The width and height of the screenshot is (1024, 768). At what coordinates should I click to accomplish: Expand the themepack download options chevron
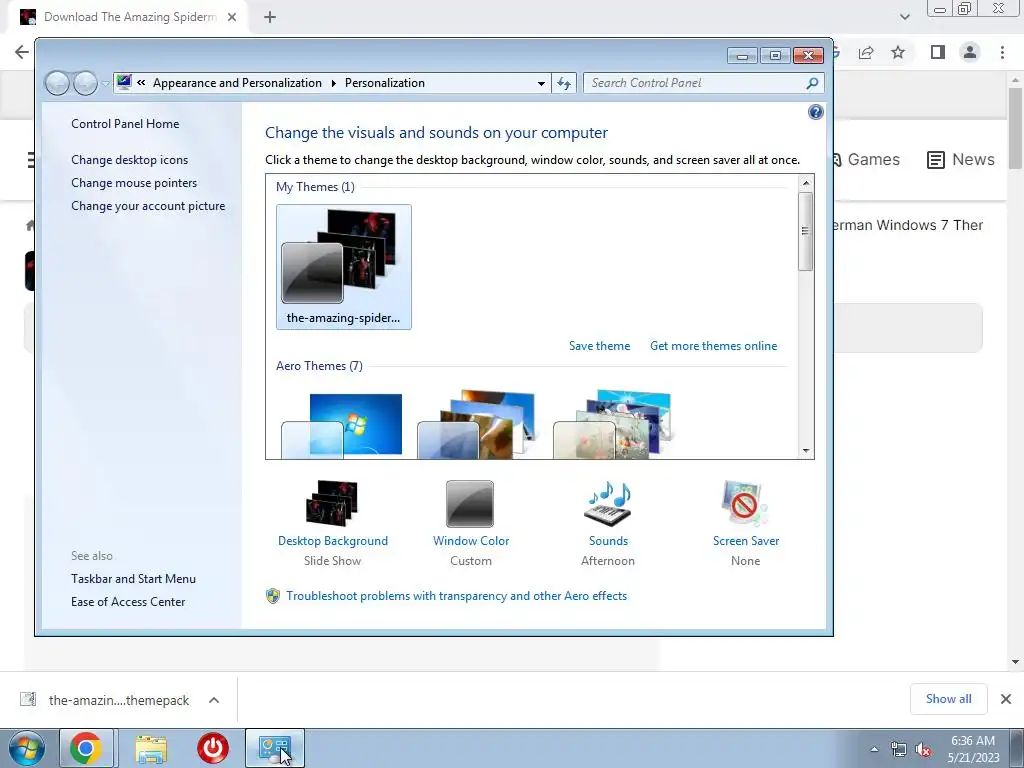214,700
